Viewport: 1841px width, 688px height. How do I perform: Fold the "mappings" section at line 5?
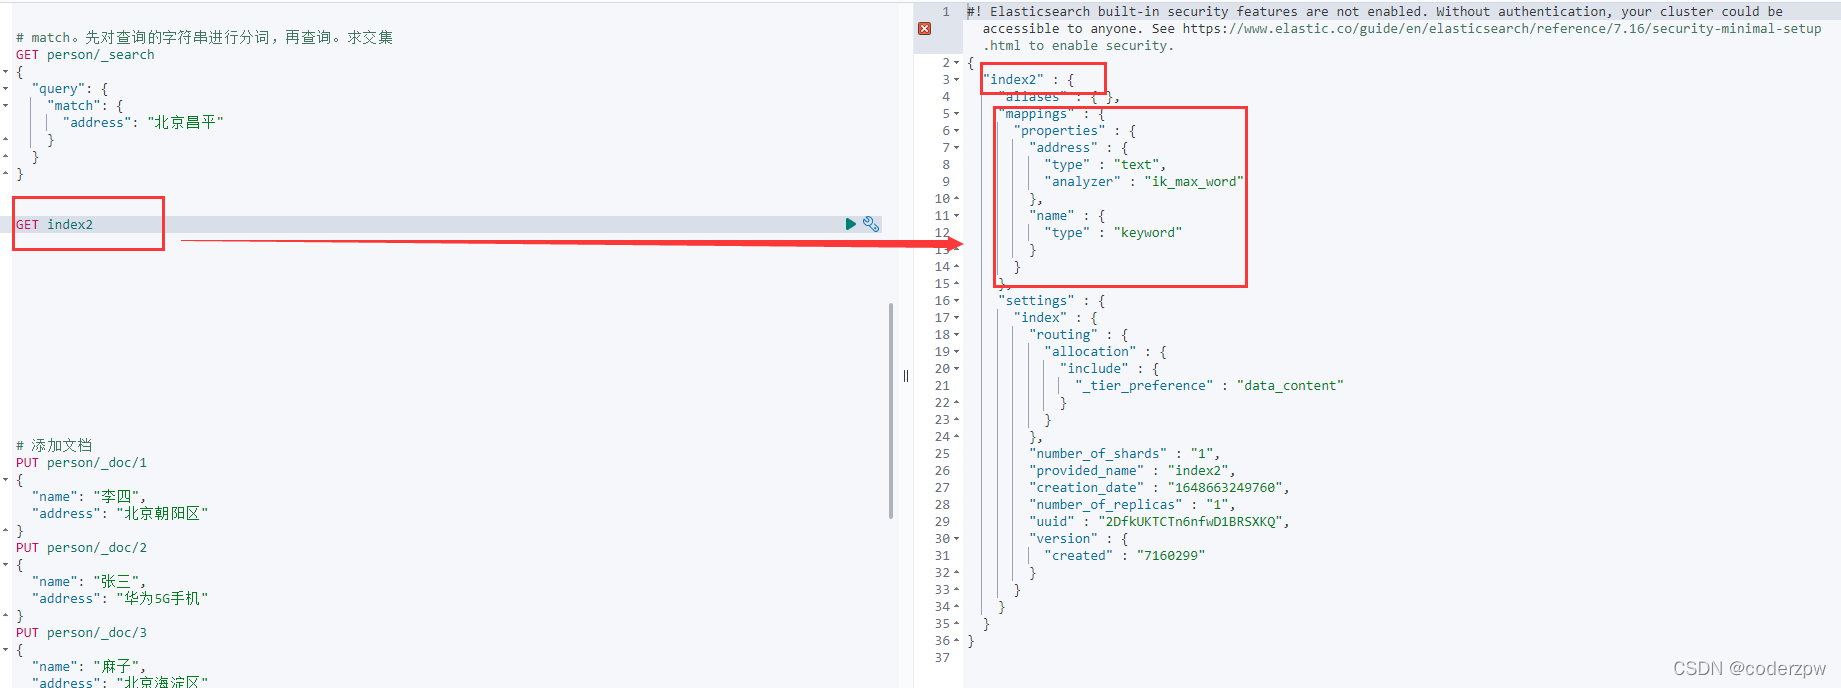pyautogui.click(x=956, y=114)
